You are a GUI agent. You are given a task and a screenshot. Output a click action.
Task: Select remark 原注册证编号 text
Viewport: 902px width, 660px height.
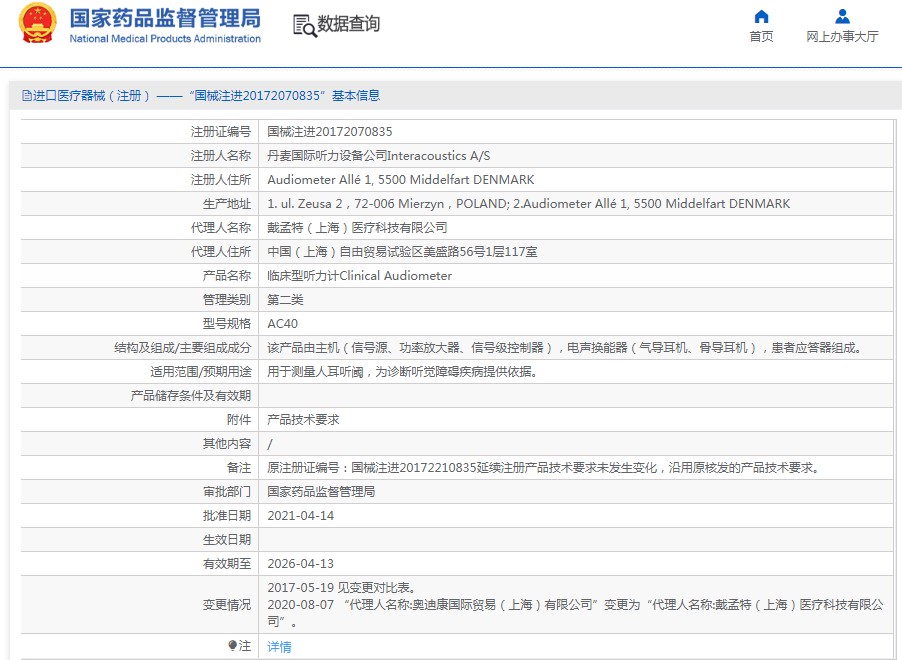(x=544, y=468)
